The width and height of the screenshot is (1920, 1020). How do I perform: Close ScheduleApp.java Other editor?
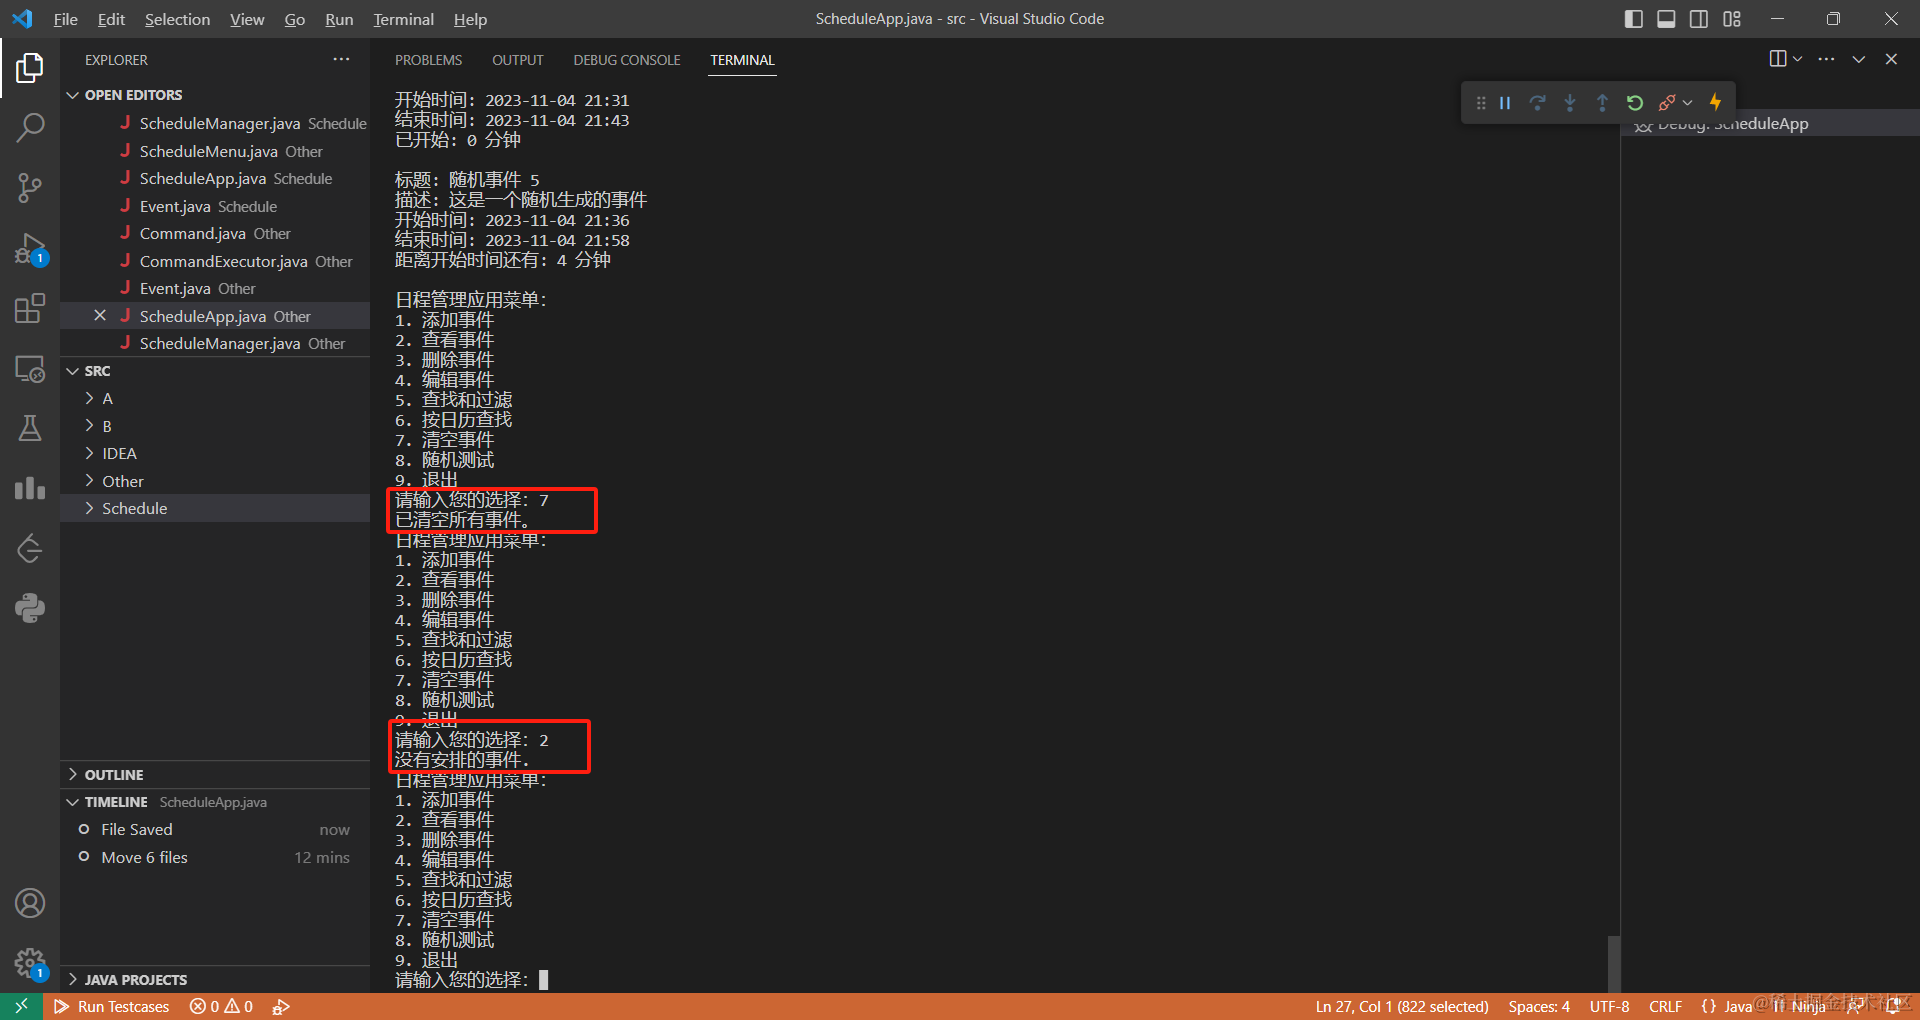pos(100,315)
